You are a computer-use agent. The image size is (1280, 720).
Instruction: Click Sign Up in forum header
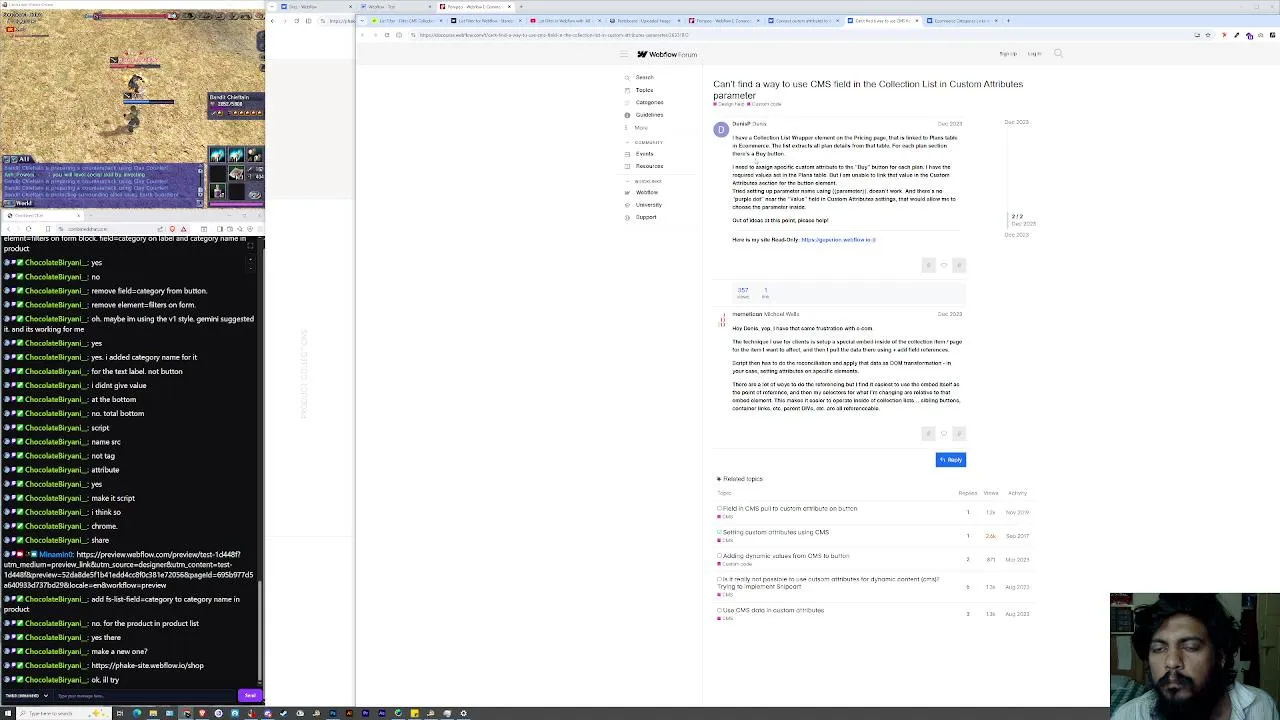(1008, 54)
